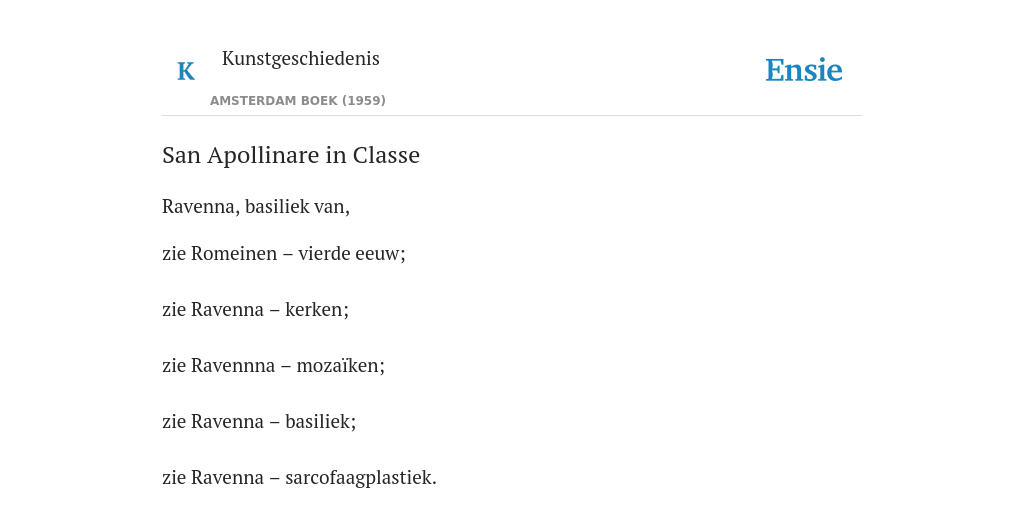
Task: Click the year '(1959)' in the subtitle
Action: click(x=364, y=101)
